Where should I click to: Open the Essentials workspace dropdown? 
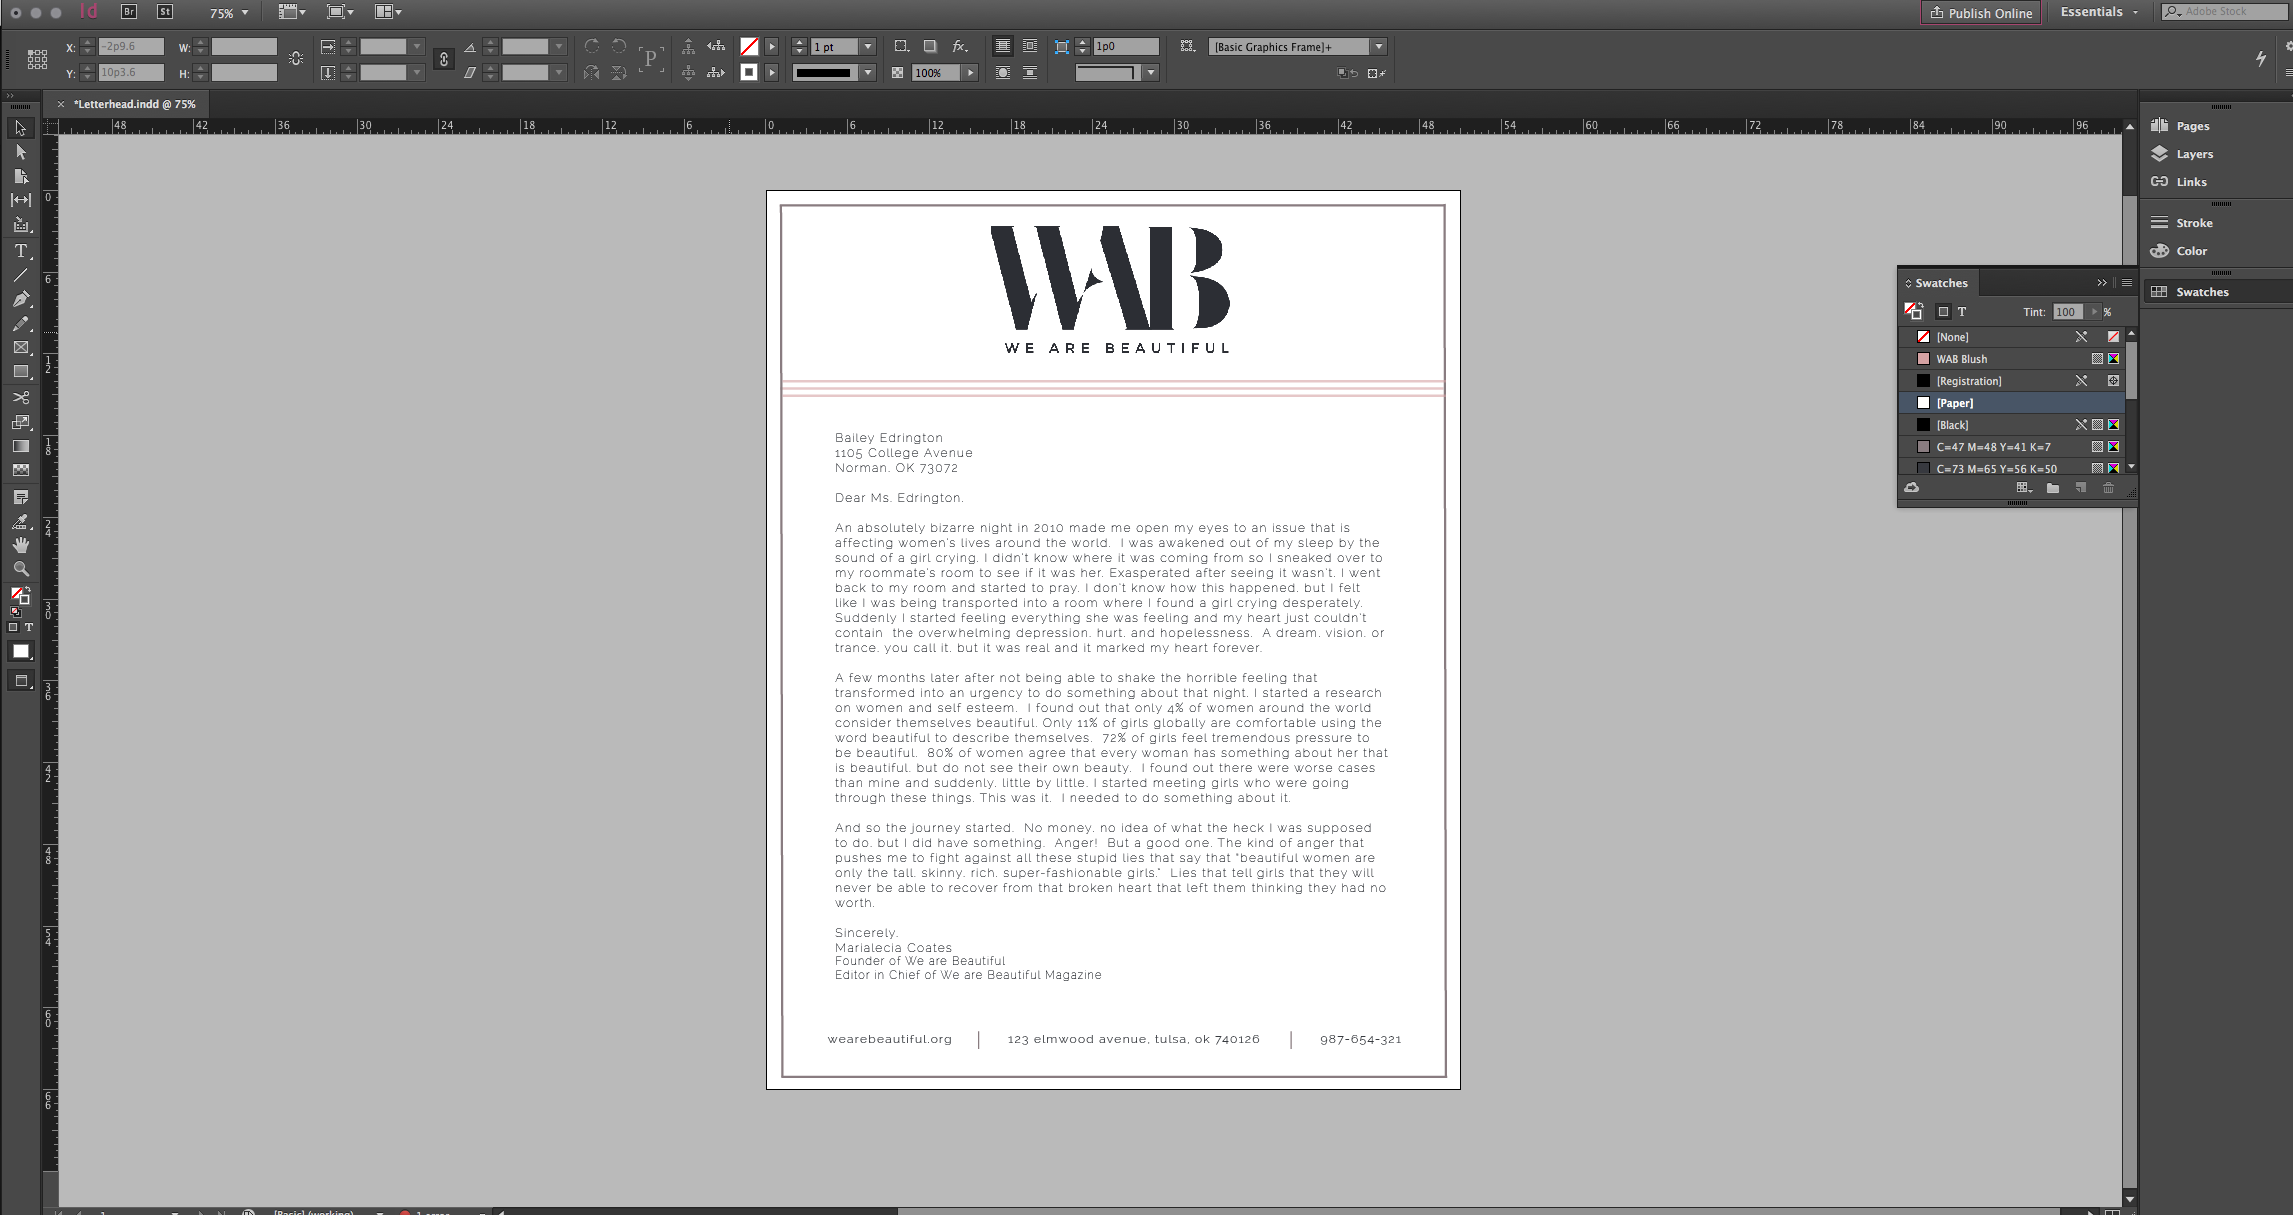[x=2099, y=12]
